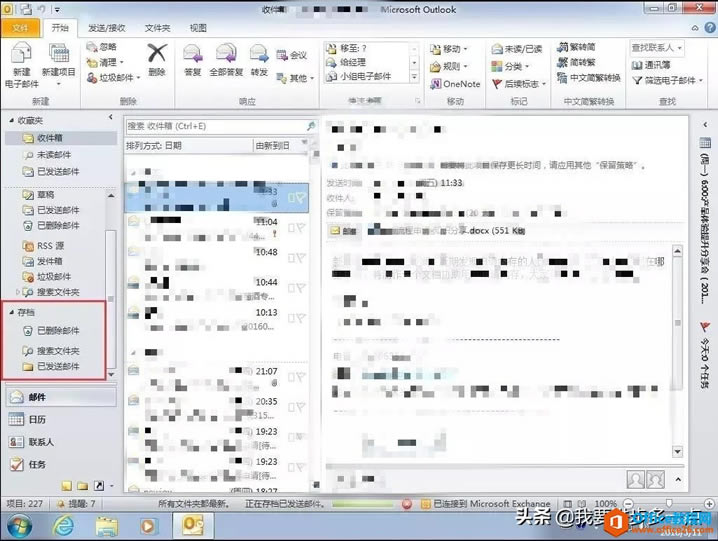This screenshot has width=718, height=541.
Task: Open Internet Explorer from taskbar
Action: coord(63,525)
